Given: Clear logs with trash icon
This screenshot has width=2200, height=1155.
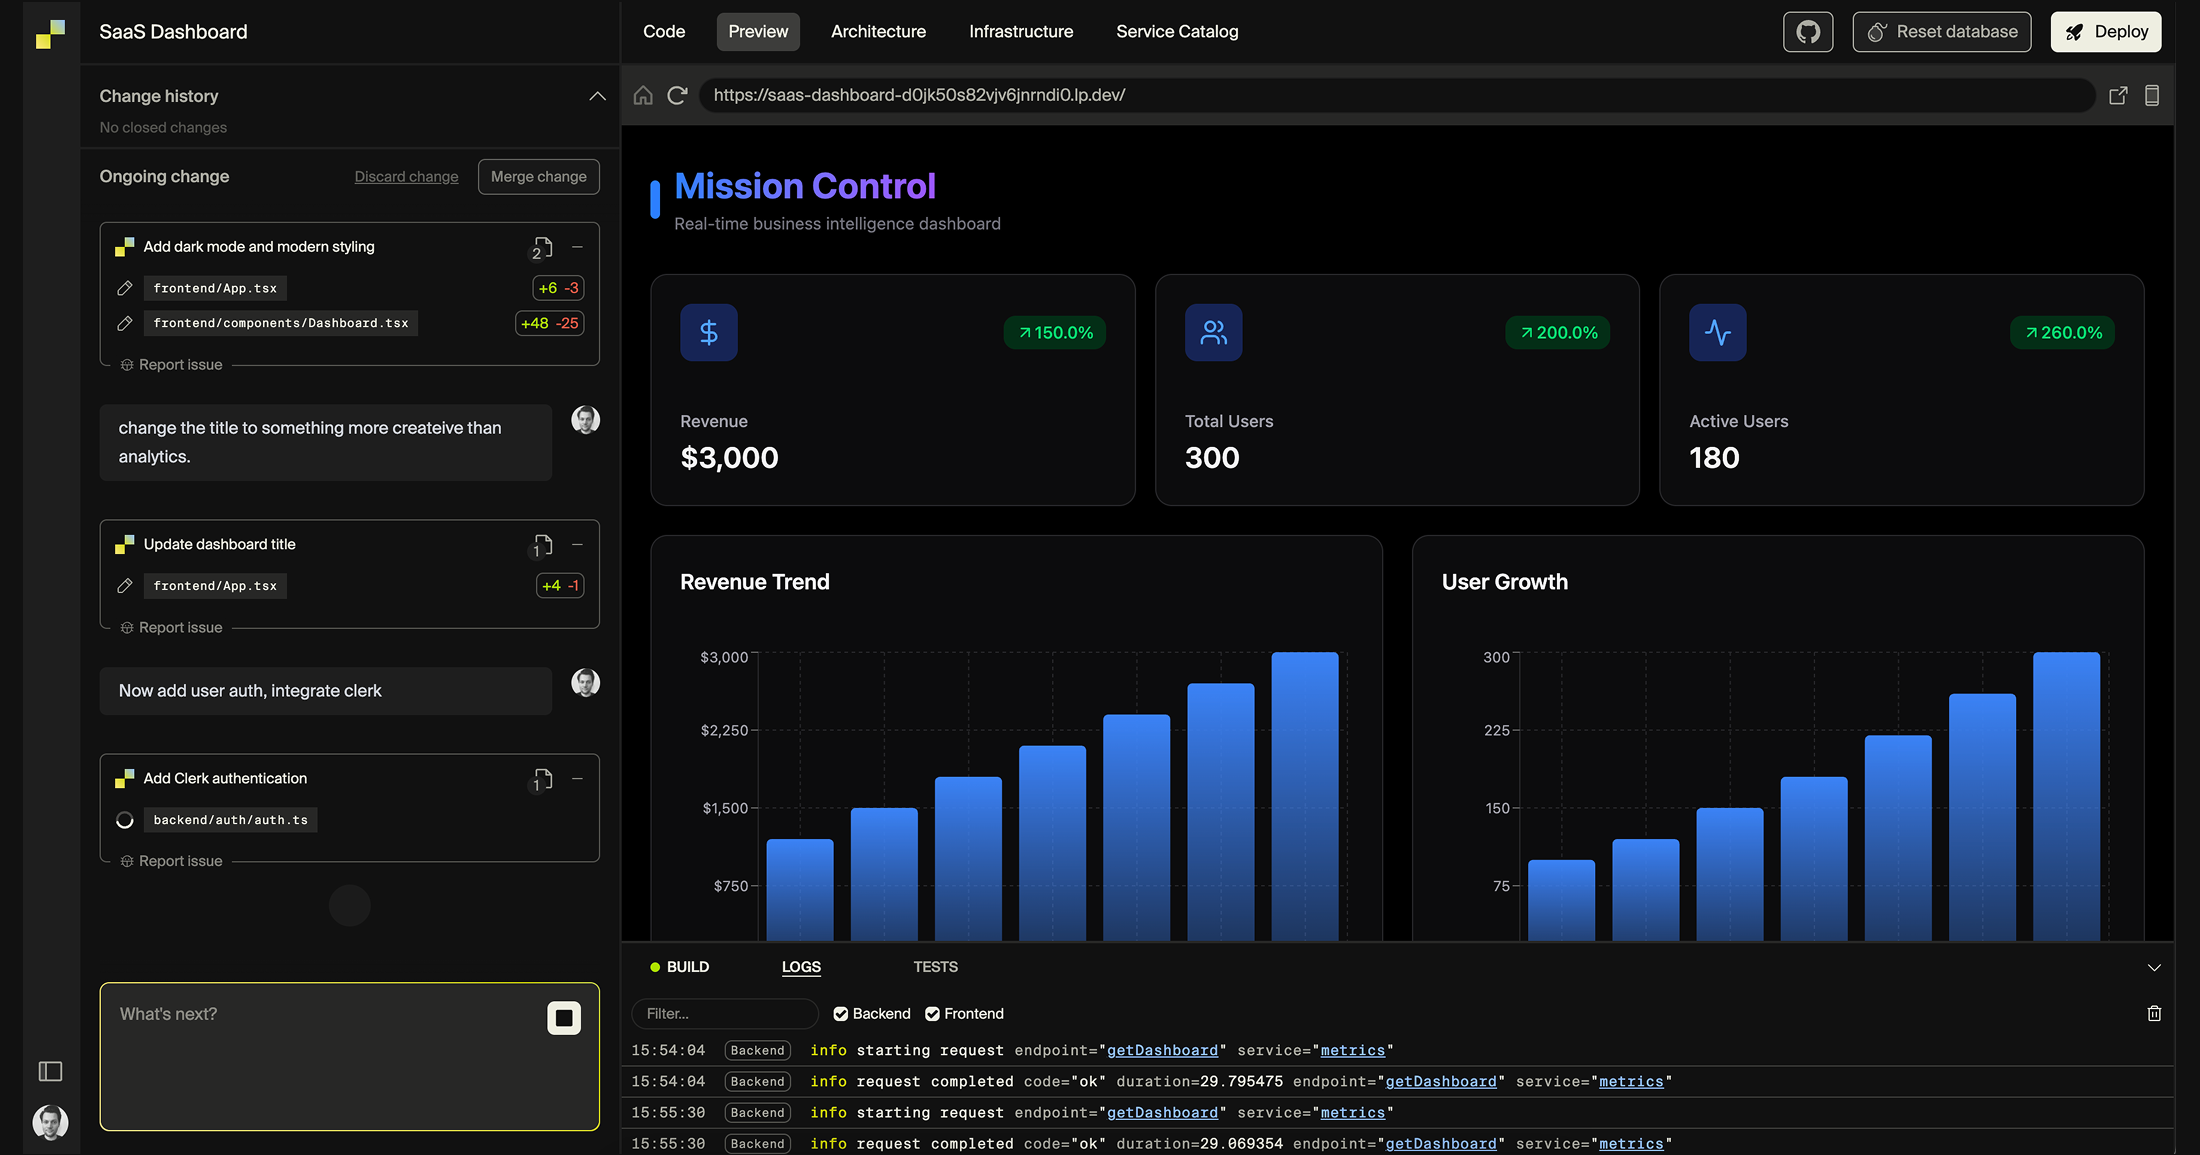Looking at the screenshot, I should (x=2154, y=1013).
